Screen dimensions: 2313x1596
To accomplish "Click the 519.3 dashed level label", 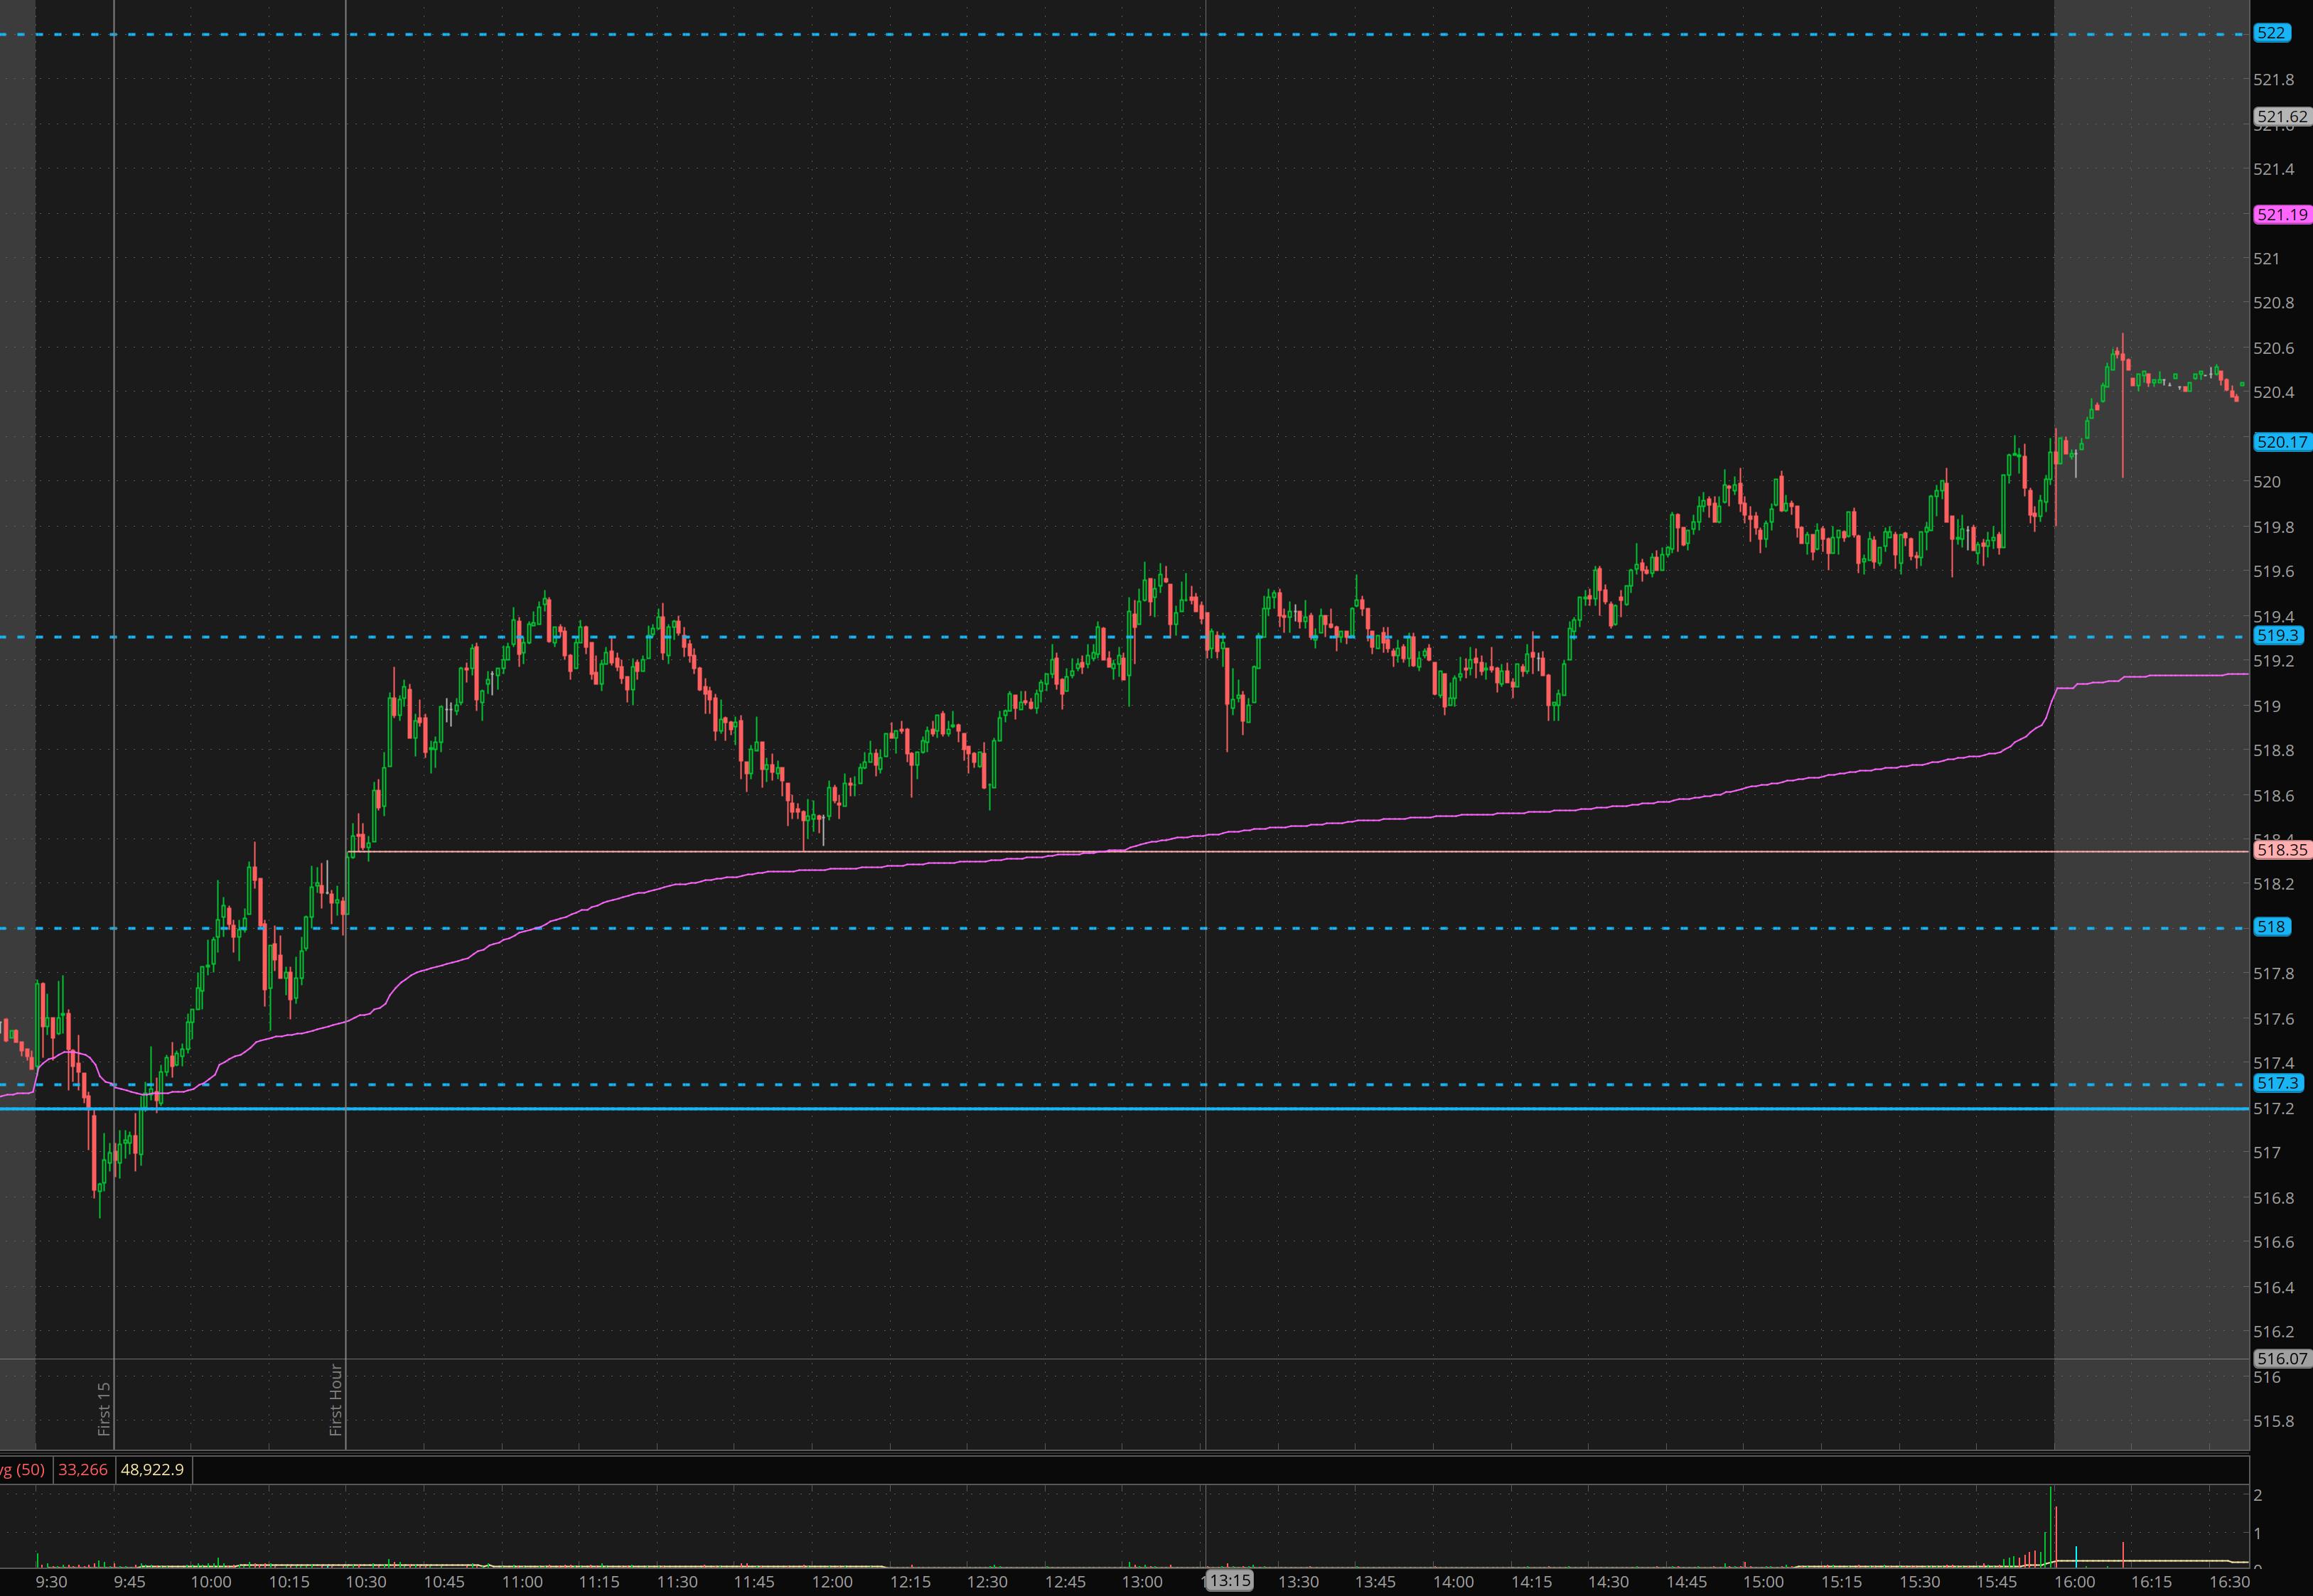I will 2277,636.
